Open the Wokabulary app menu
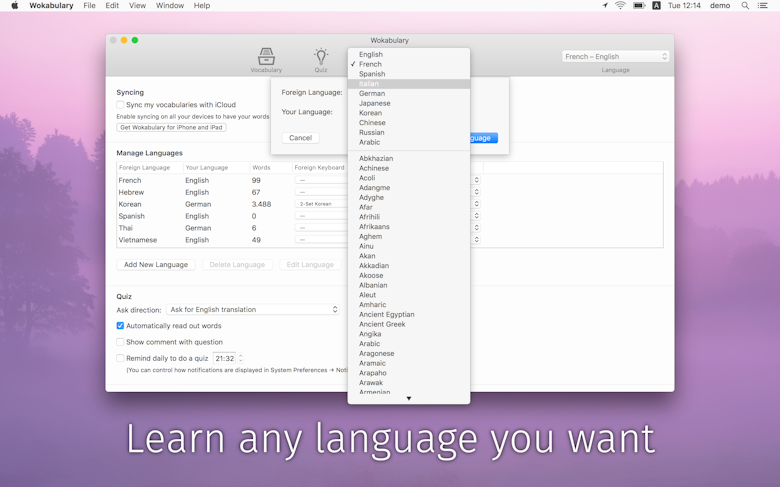Image resolution: width=780 pixels, height=487 pixels. coord(51,5)
